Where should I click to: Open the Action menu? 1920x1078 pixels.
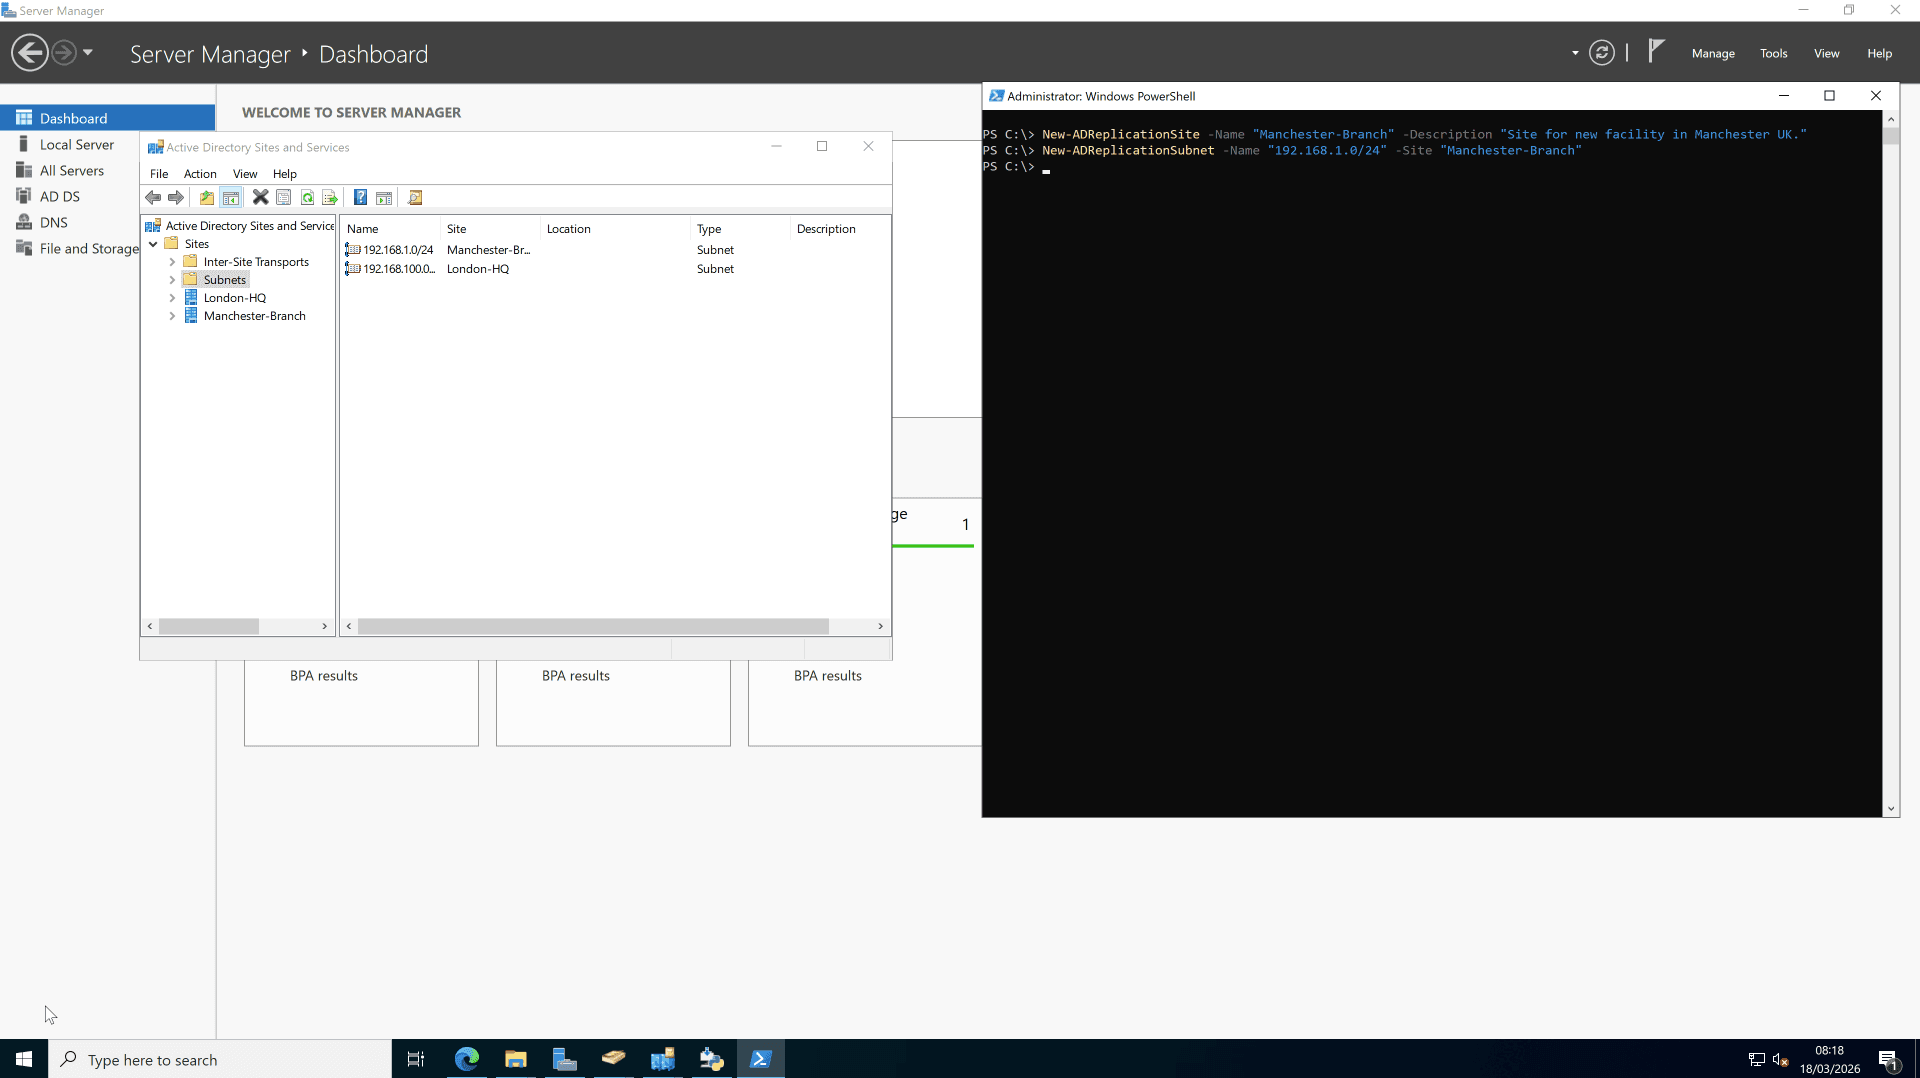pyautogui.click(x=200, y=173)
